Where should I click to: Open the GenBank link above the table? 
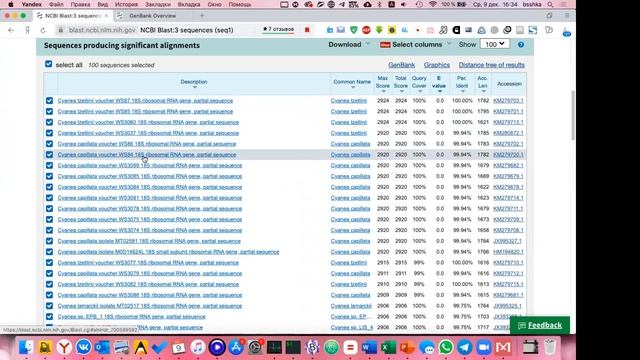coord(402,65)
